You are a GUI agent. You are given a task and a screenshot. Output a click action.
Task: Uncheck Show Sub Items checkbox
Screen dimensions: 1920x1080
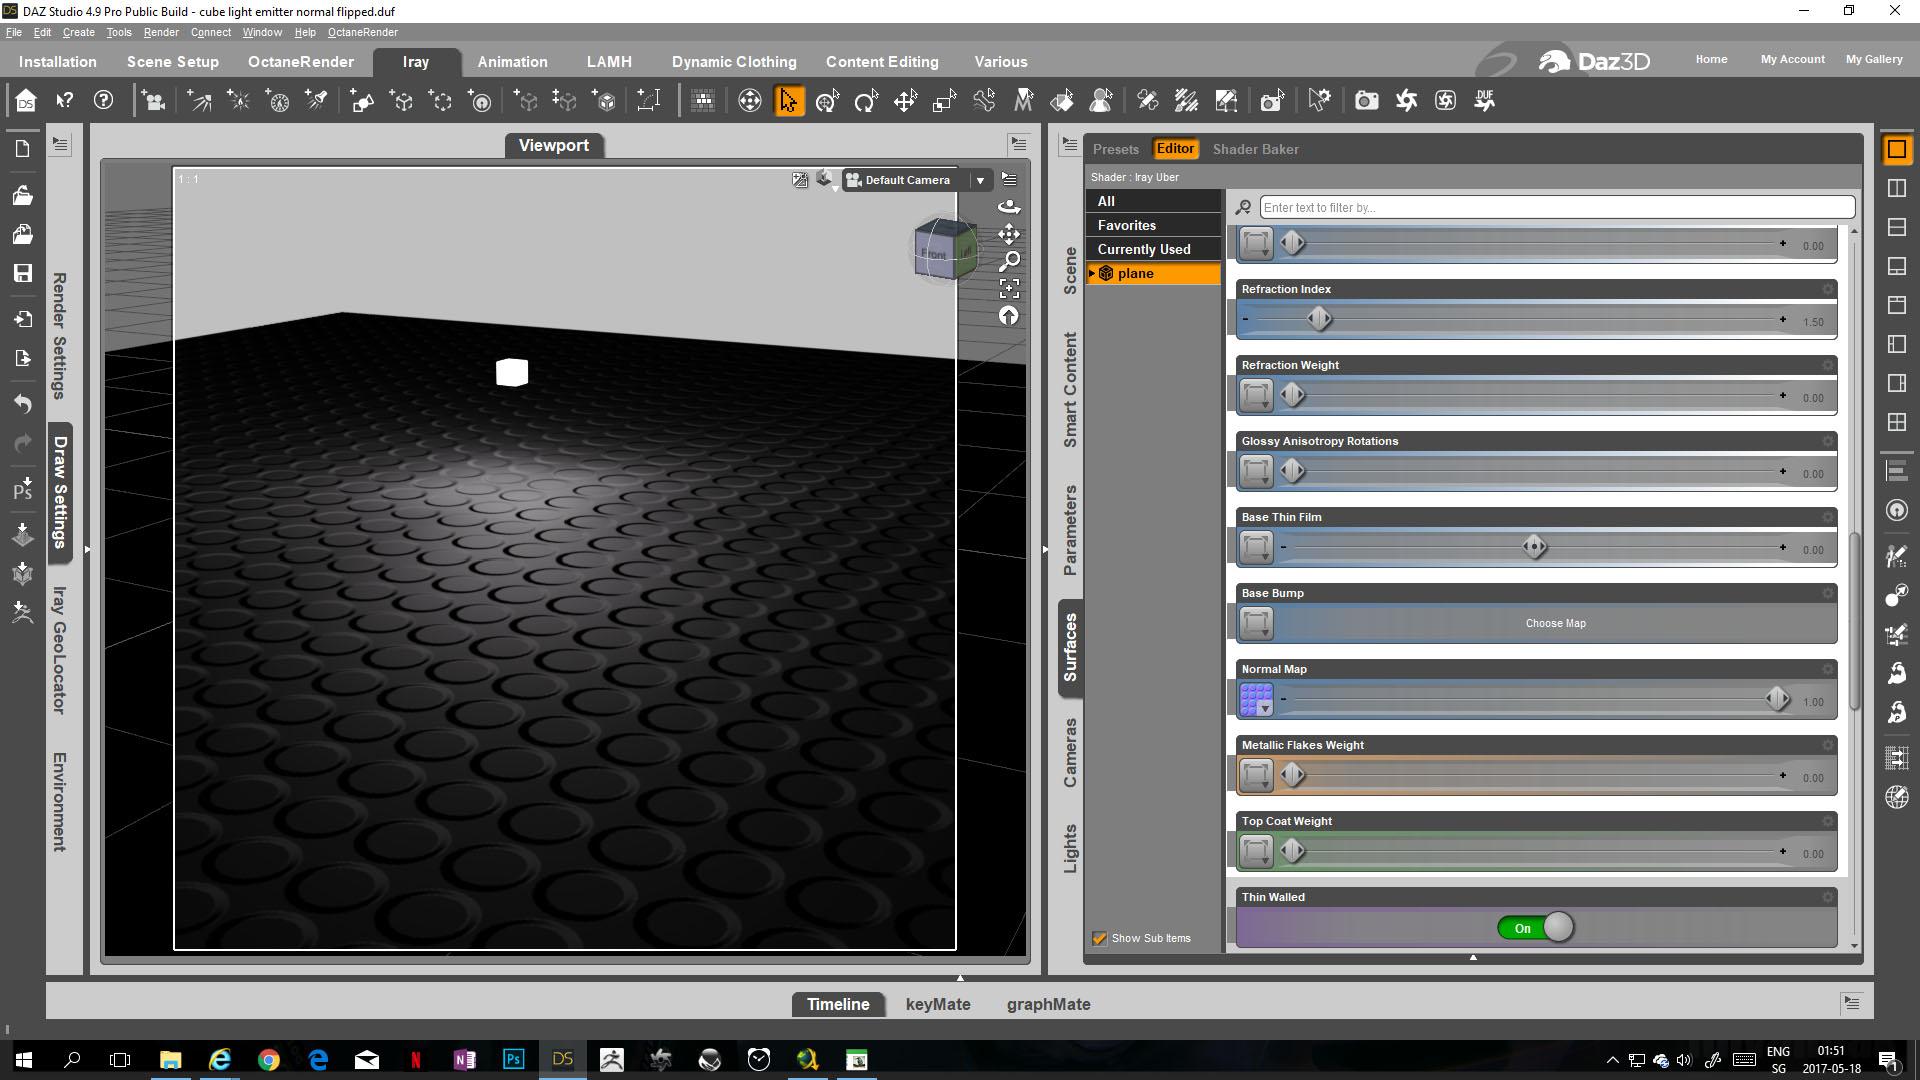click(1099, 938)
